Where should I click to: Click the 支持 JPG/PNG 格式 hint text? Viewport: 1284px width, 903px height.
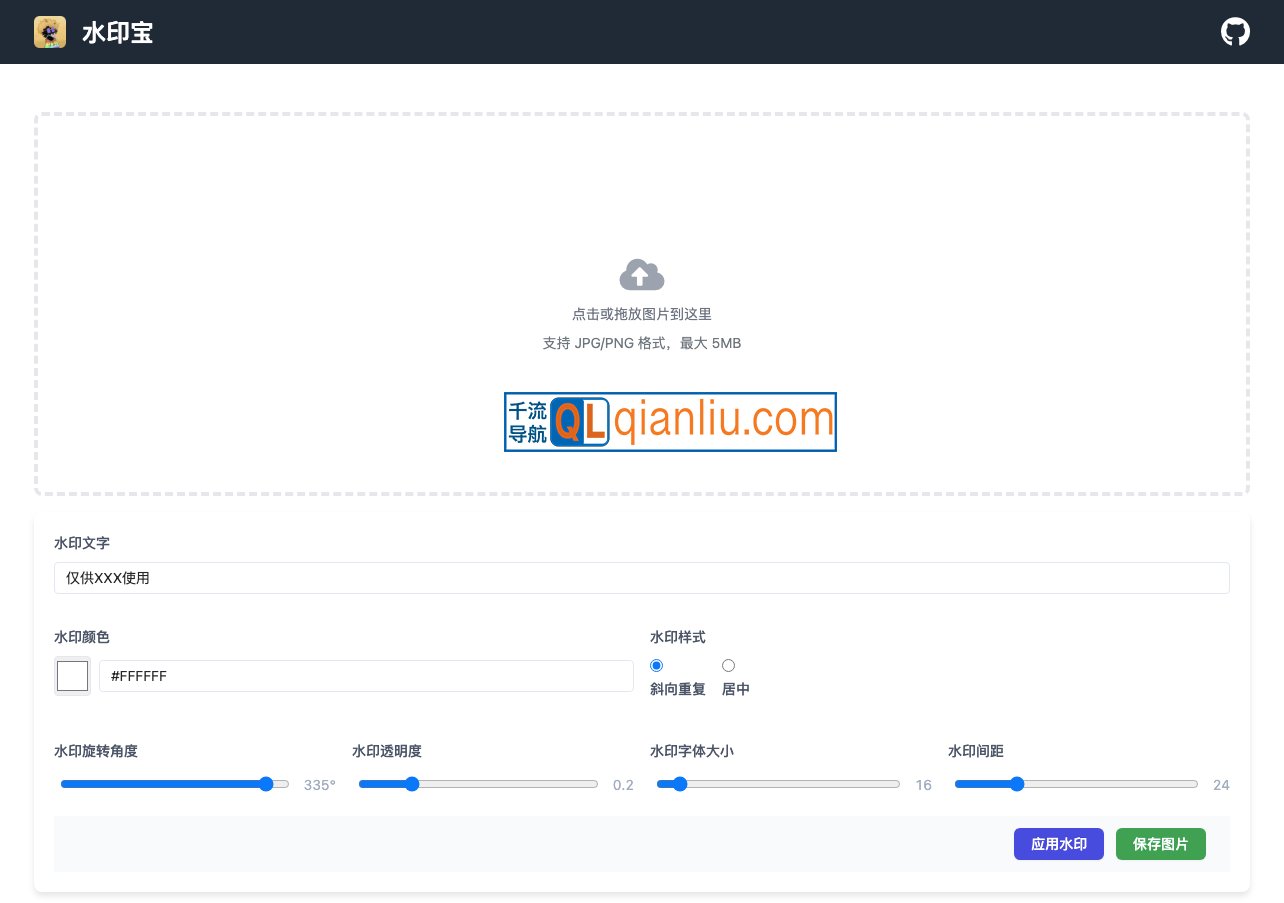642,343
